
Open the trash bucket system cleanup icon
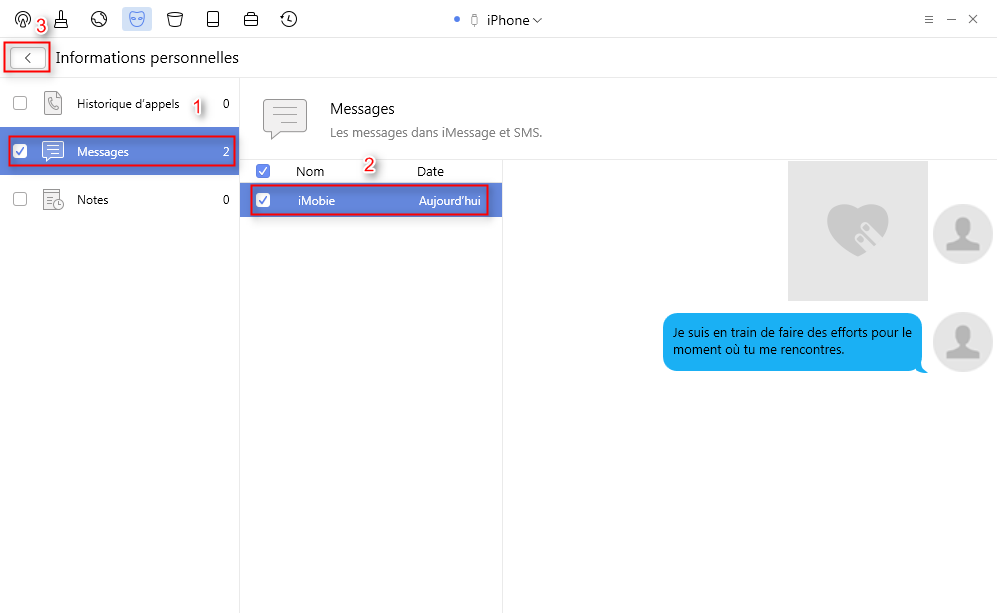tap(175, 19)
